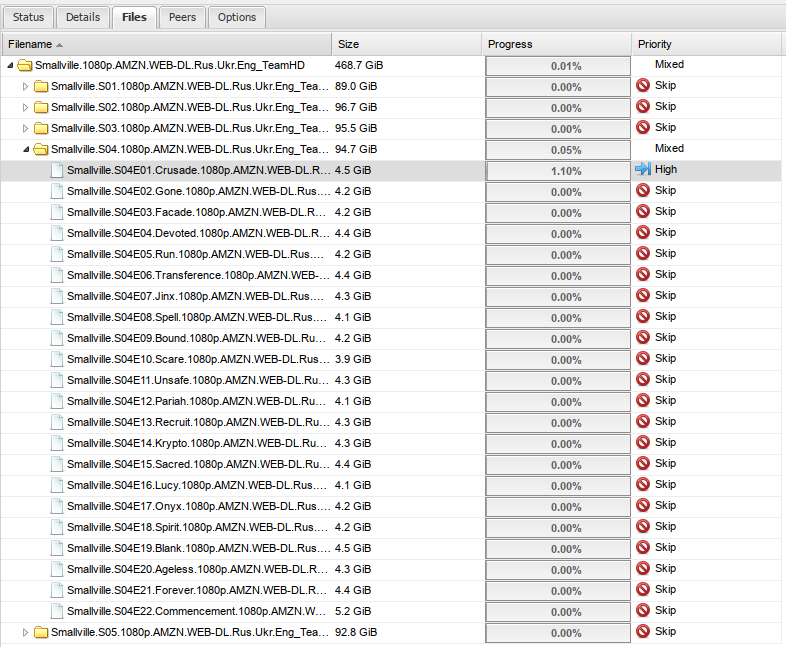Viewport: 786px width, 647px height.
Task: Click the 1.10% progress bar for S04E01
Action: (558, 171)
